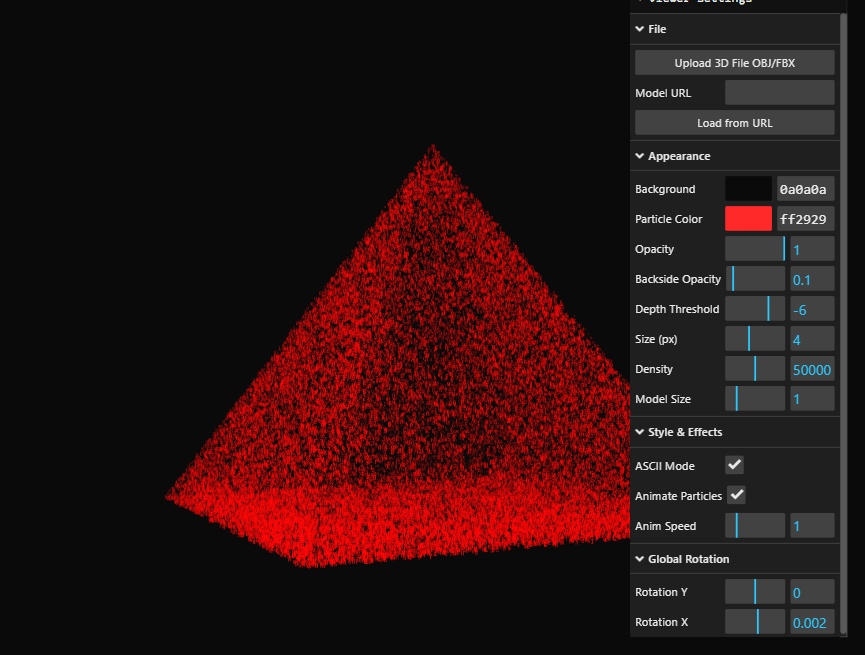Click the Load from URL button
This screenshot has height=655, width=865.
tap(734, 123)
